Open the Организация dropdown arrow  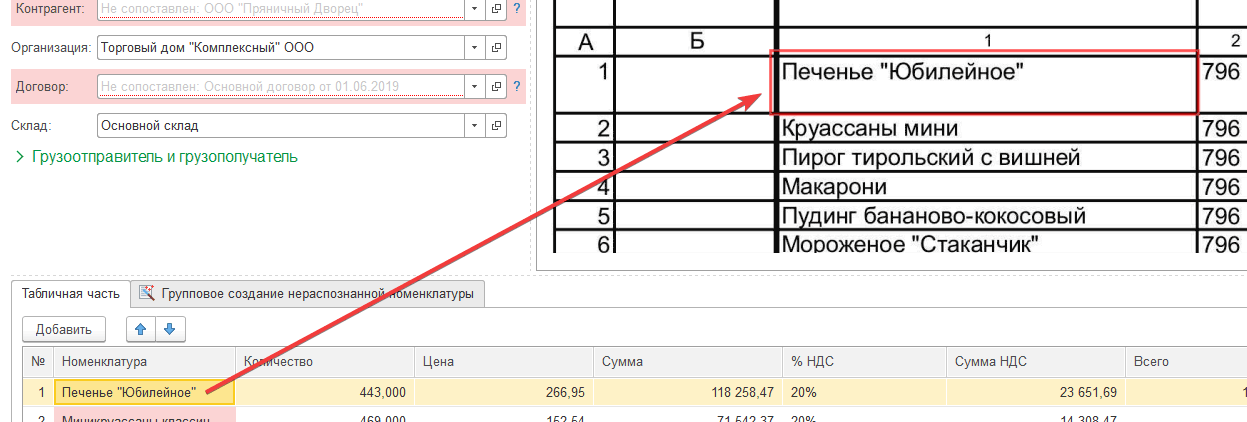click(474, 47)
